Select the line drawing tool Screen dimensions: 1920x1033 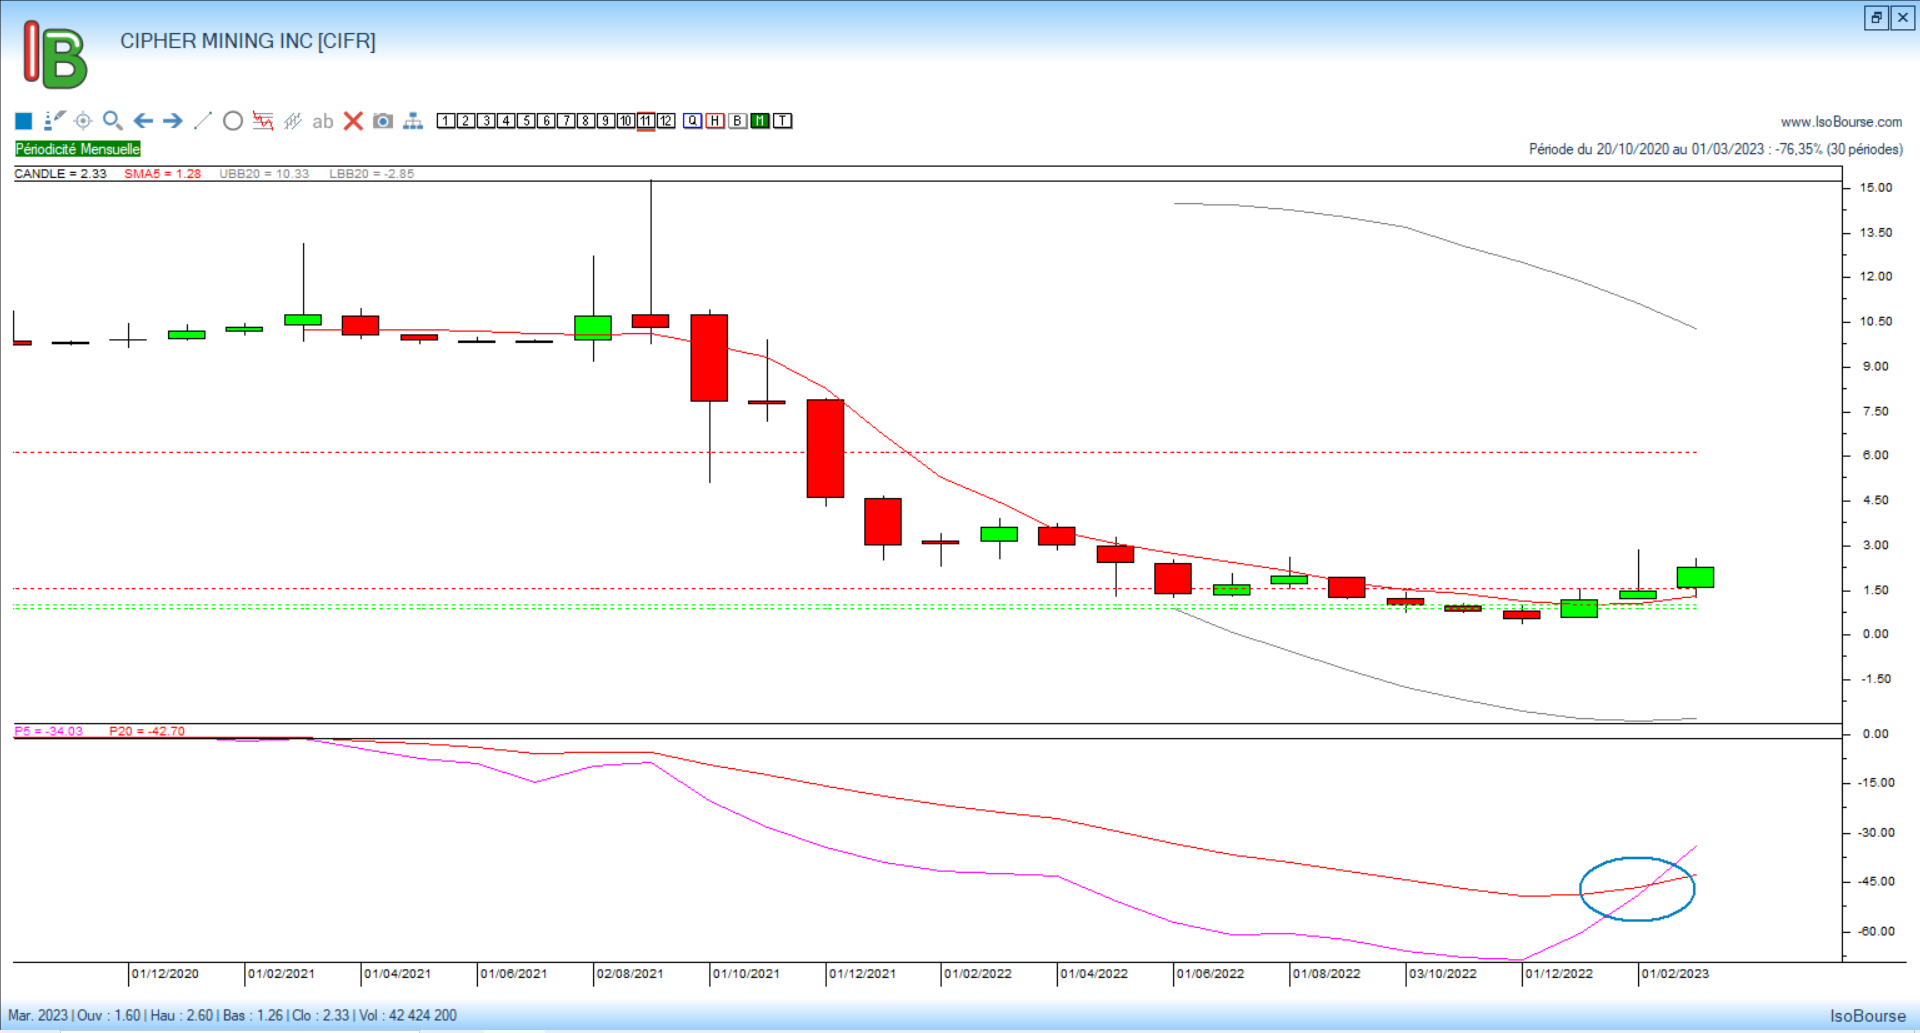coord(203,121)
